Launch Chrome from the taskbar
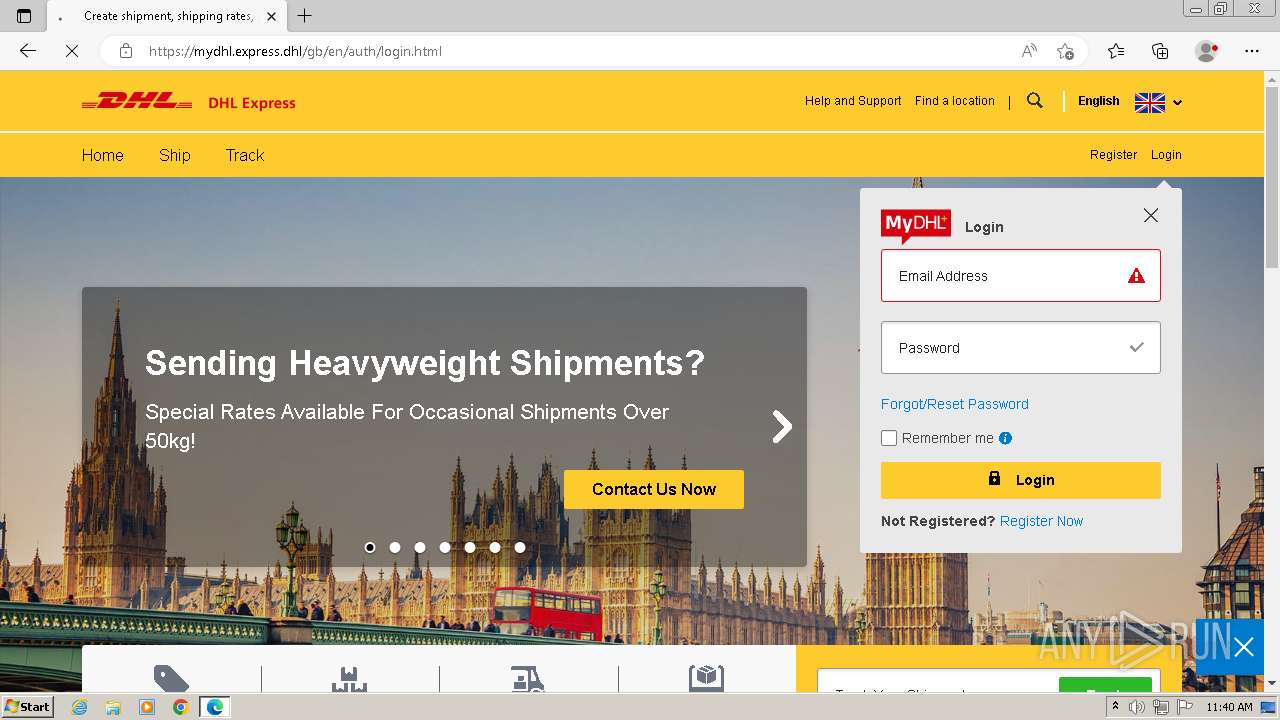This screenshot has width=1280, height=720. click(x=181, y=707)
